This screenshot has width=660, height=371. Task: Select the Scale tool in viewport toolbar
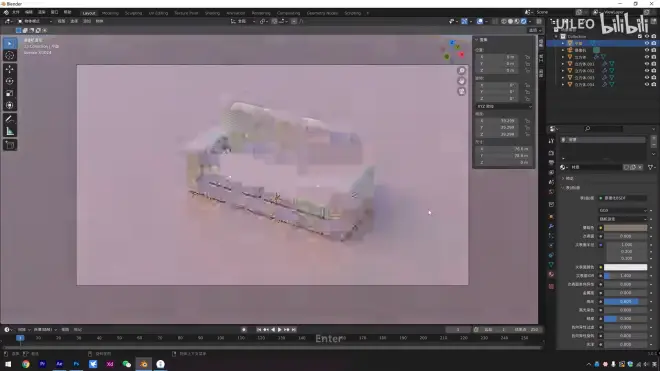point(10,93)
